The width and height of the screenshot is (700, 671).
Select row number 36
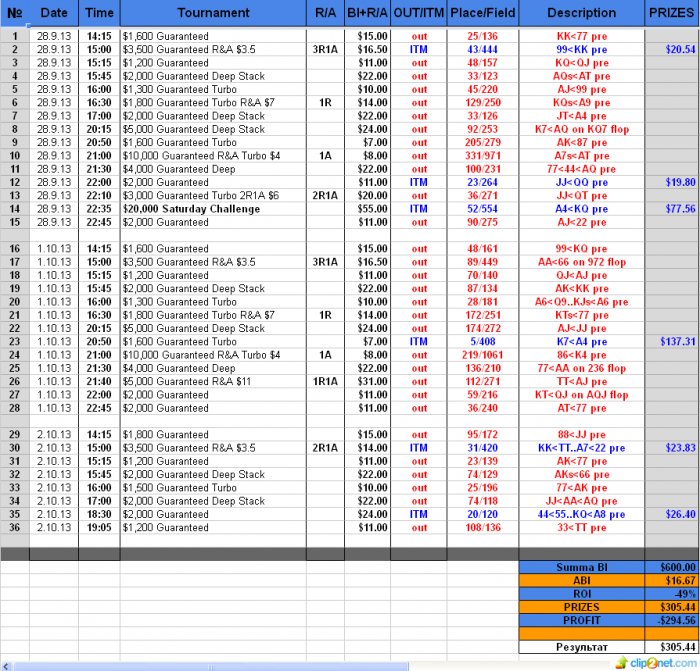[x=15, y=528]
